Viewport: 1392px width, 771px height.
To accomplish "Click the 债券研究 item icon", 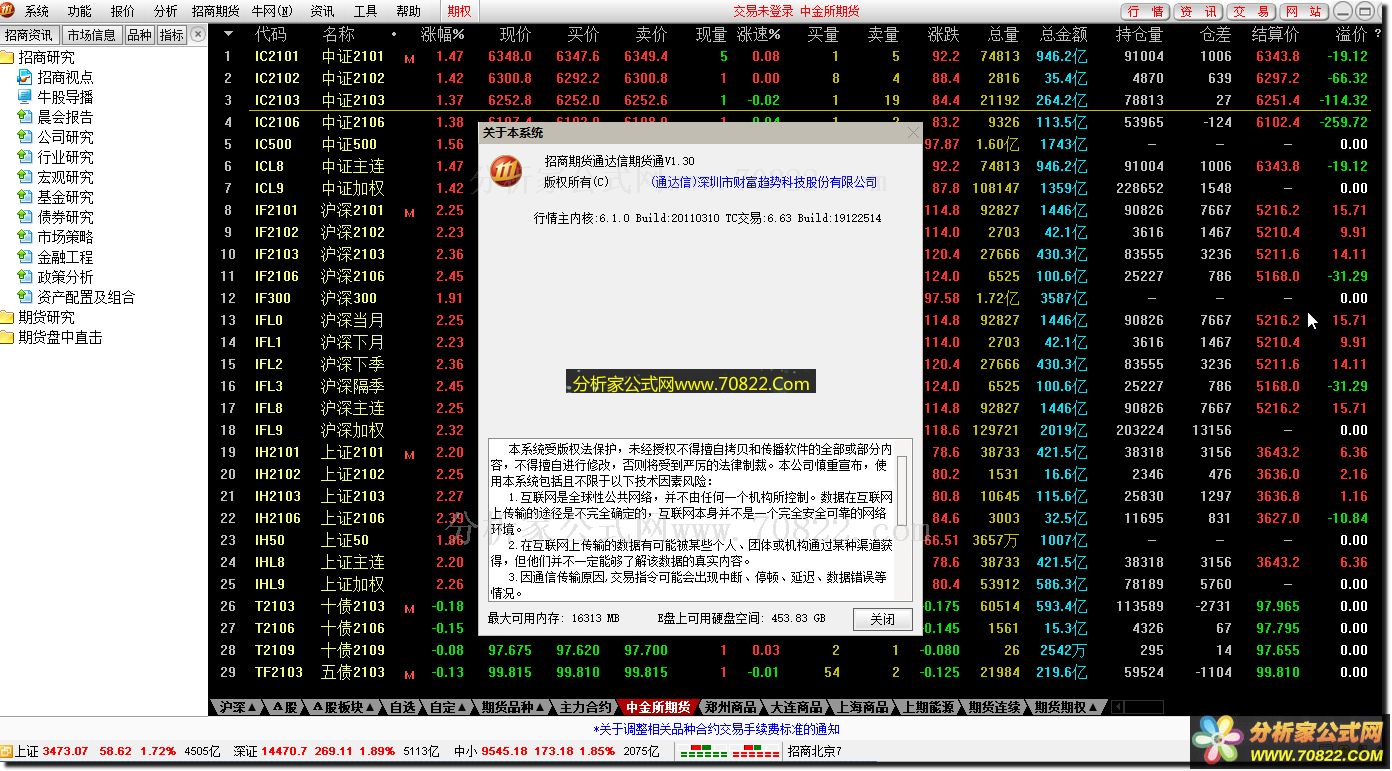I will [26, 217].
